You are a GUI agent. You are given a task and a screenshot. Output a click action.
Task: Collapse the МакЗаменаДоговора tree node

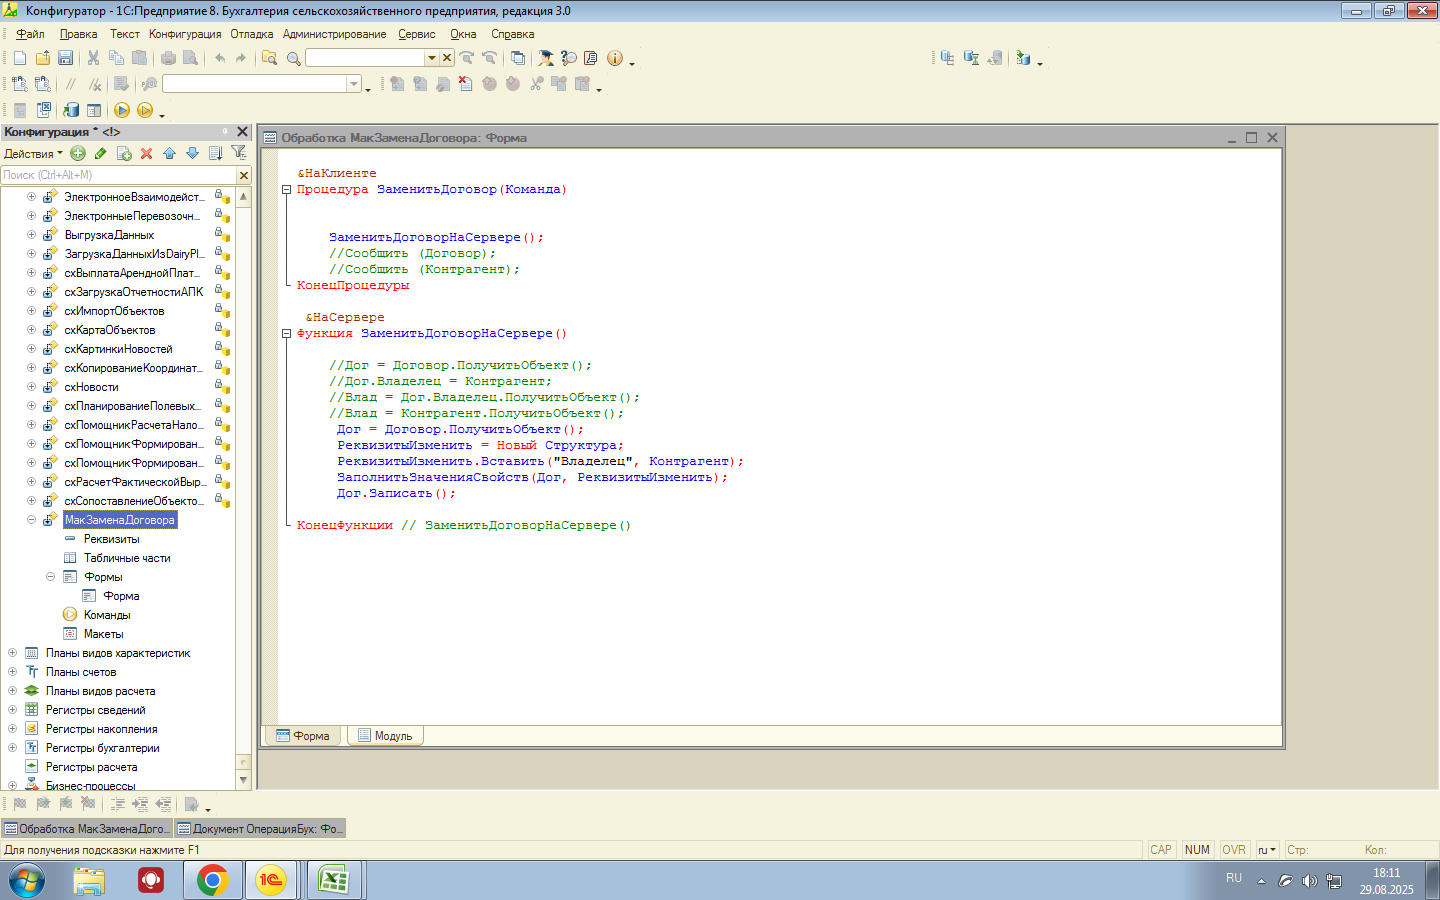click(31, 520)
